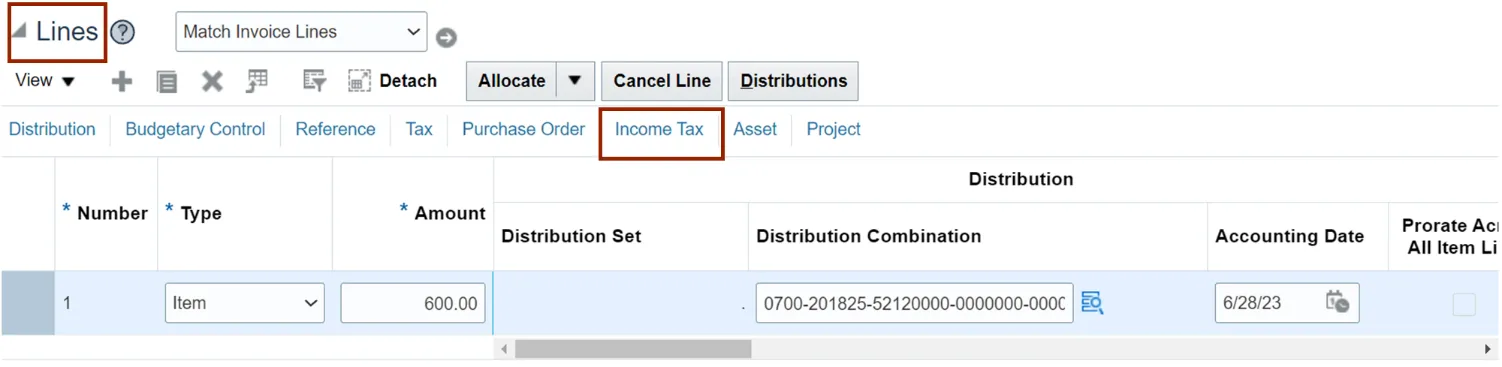Open the View menu
Screen dimensions: 1502x367
tap(45, 81)
